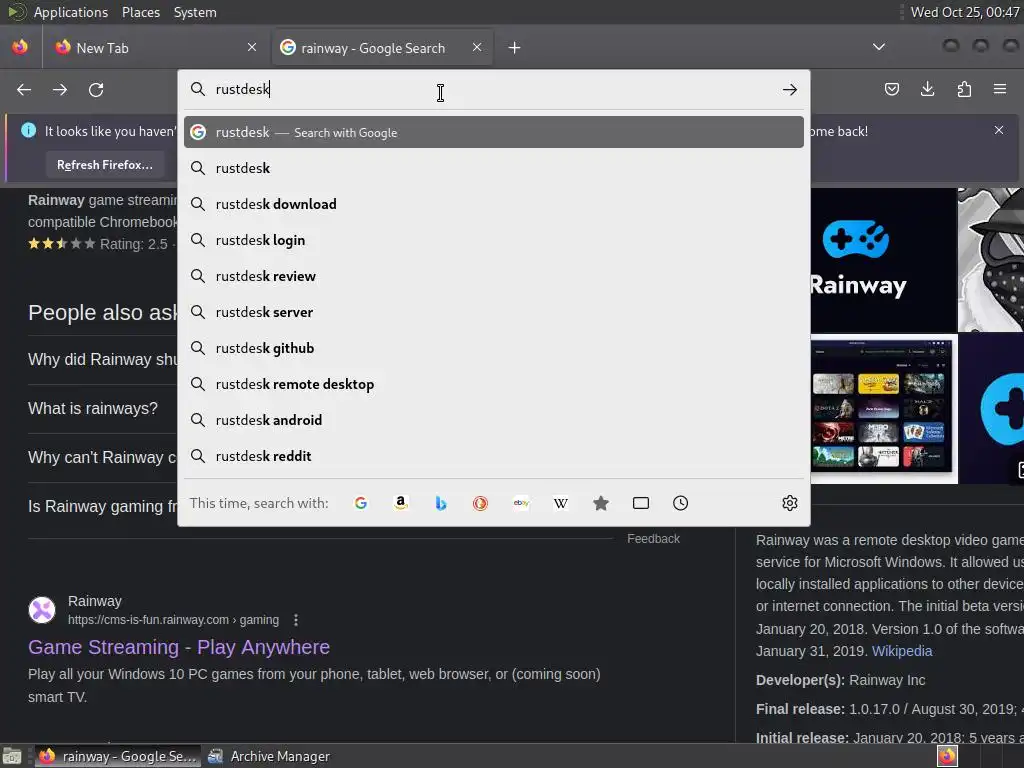Select 'rustdesk review' suggestion
This screenshot has width=1024, height=768.
click(494, 276)
